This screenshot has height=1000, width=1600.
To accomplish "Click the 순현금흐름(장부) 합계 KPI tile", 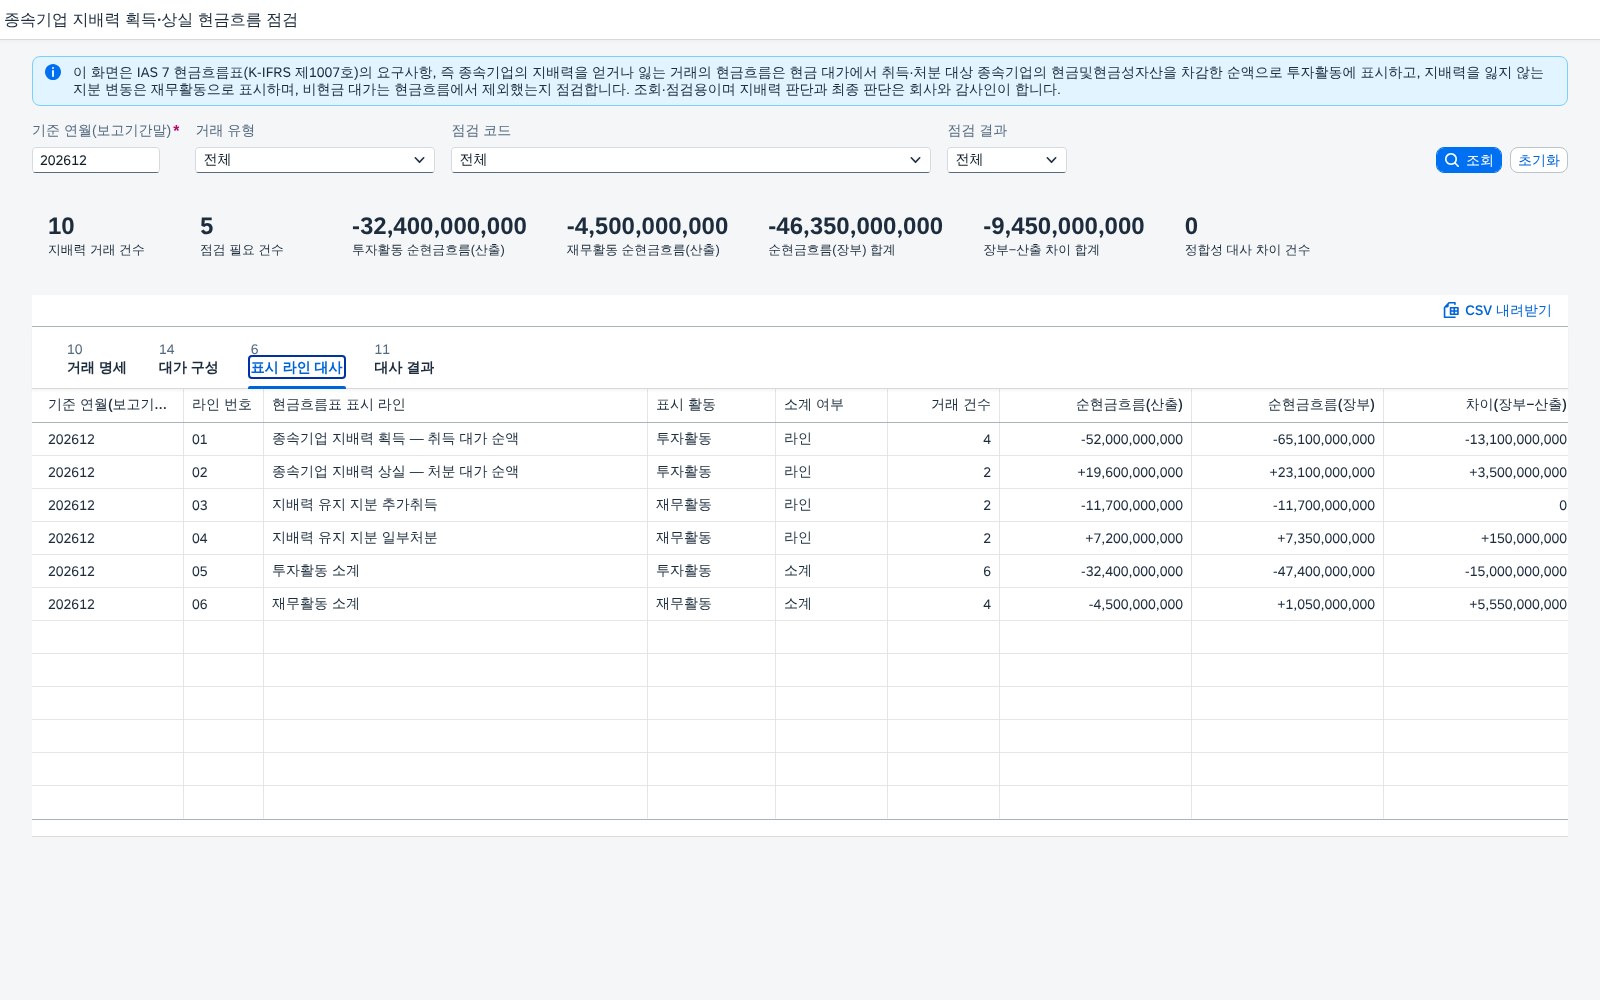I will coord(855,236).
